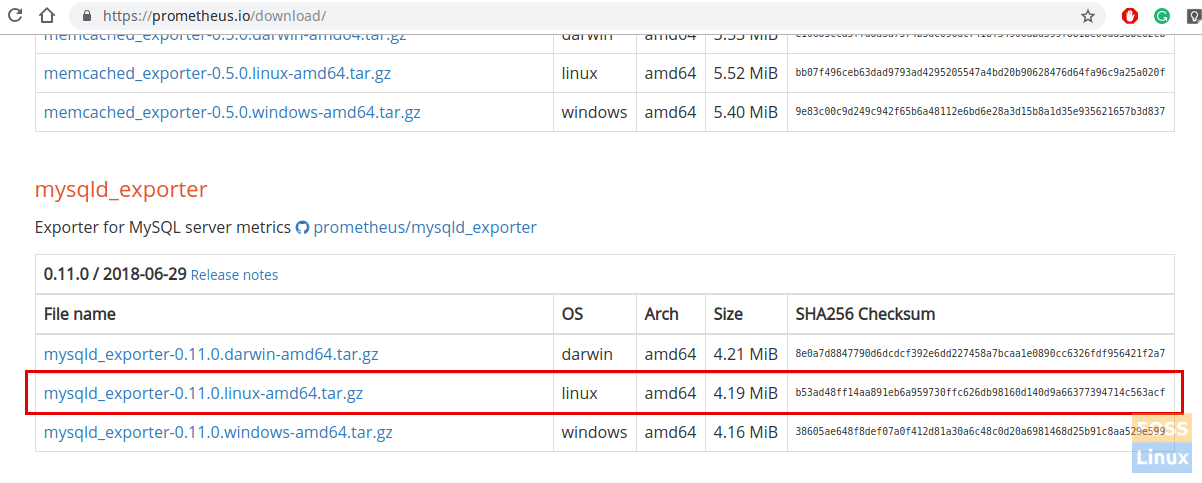Viewport: 1202px width, 483px height.
Task: Click the 0.11.0 / 2018-06-29 version label
Action: point(115,274)
